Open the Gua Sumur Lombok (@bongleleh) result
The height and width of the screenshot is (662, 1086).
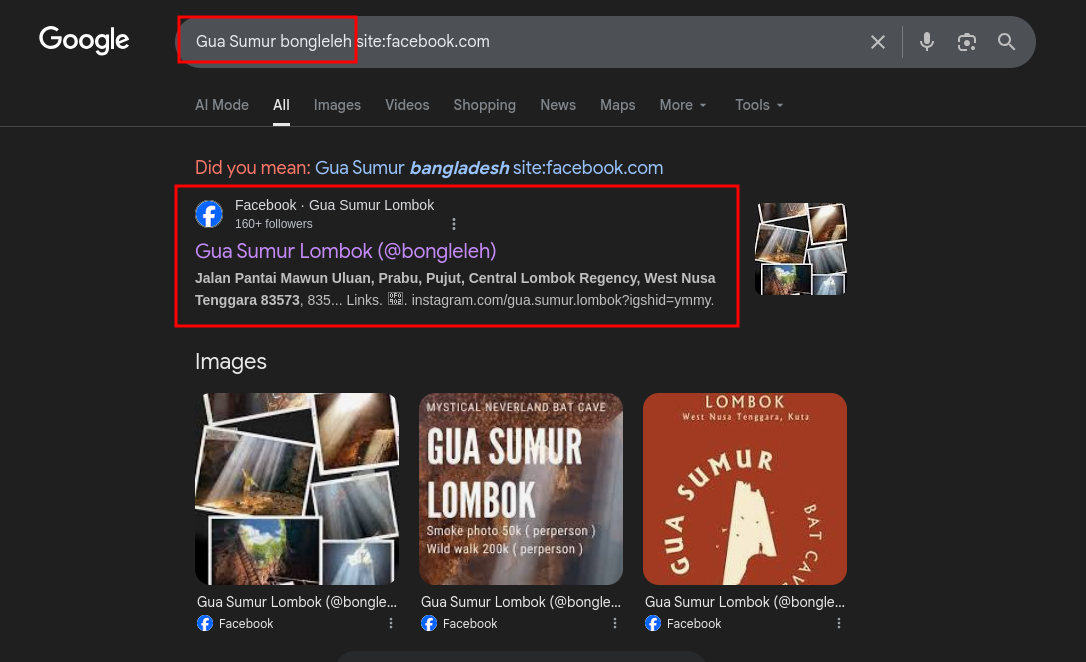[x=345, y=251]
